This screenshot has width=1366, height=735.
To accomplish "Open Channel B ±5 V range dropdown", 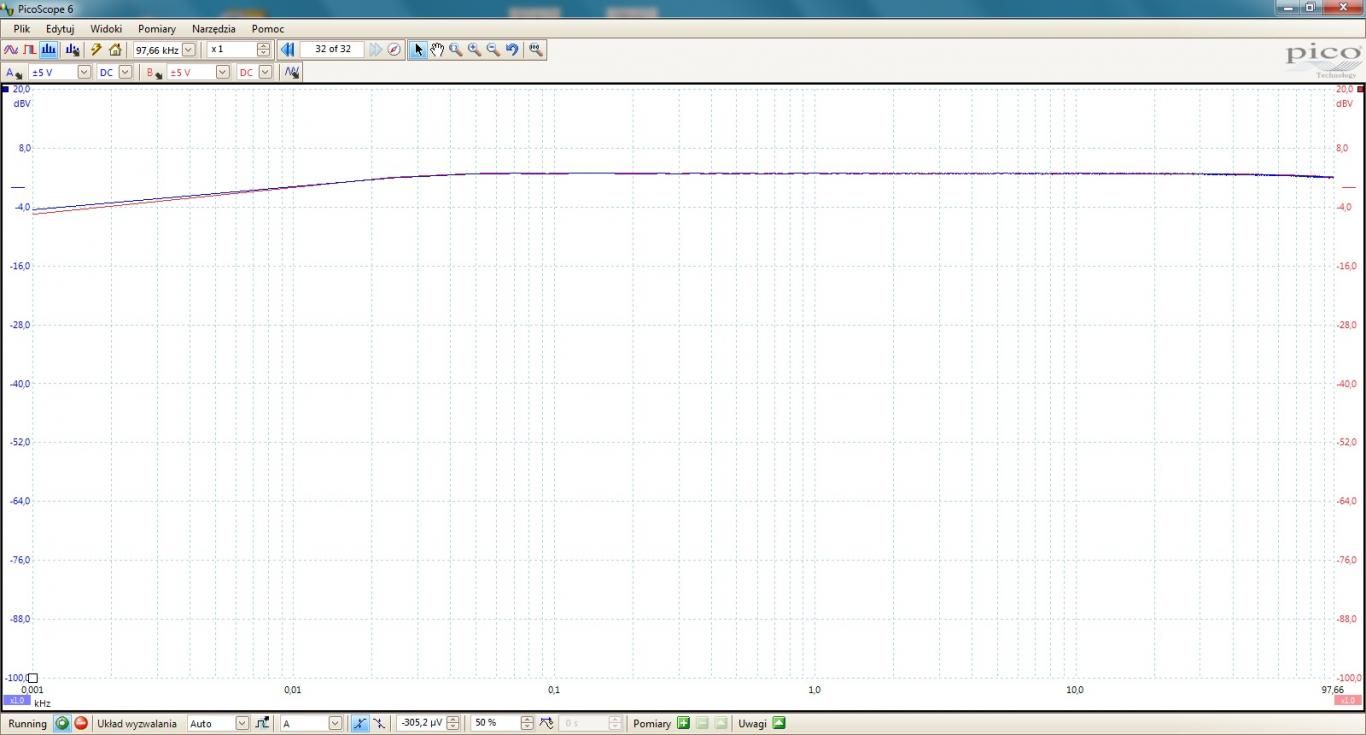I will pos(222,72).
